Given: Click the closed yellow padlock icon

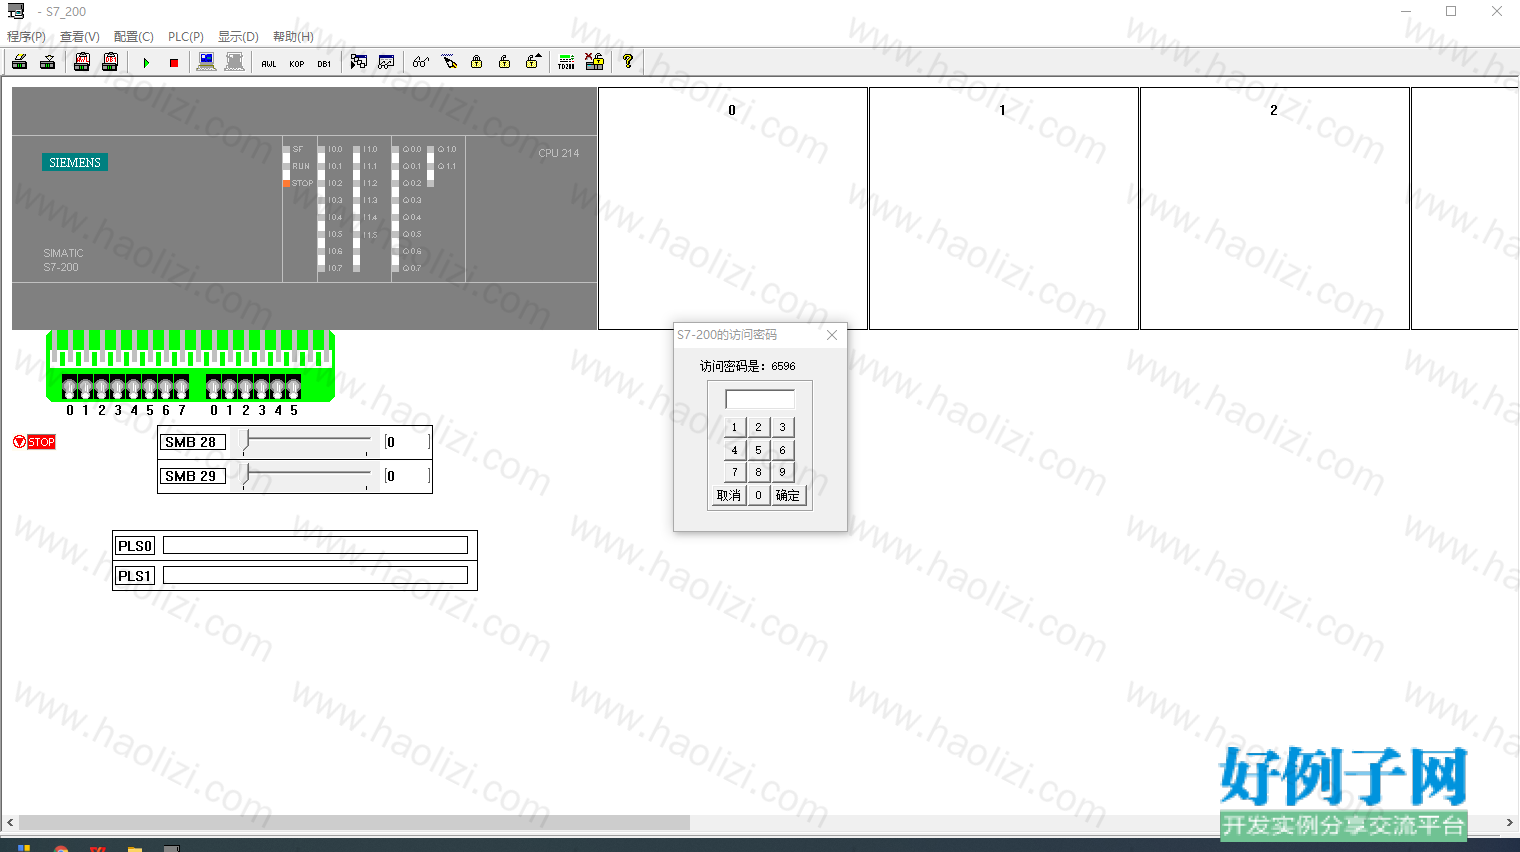Looking at the screenshot, I should coord(477,62).
